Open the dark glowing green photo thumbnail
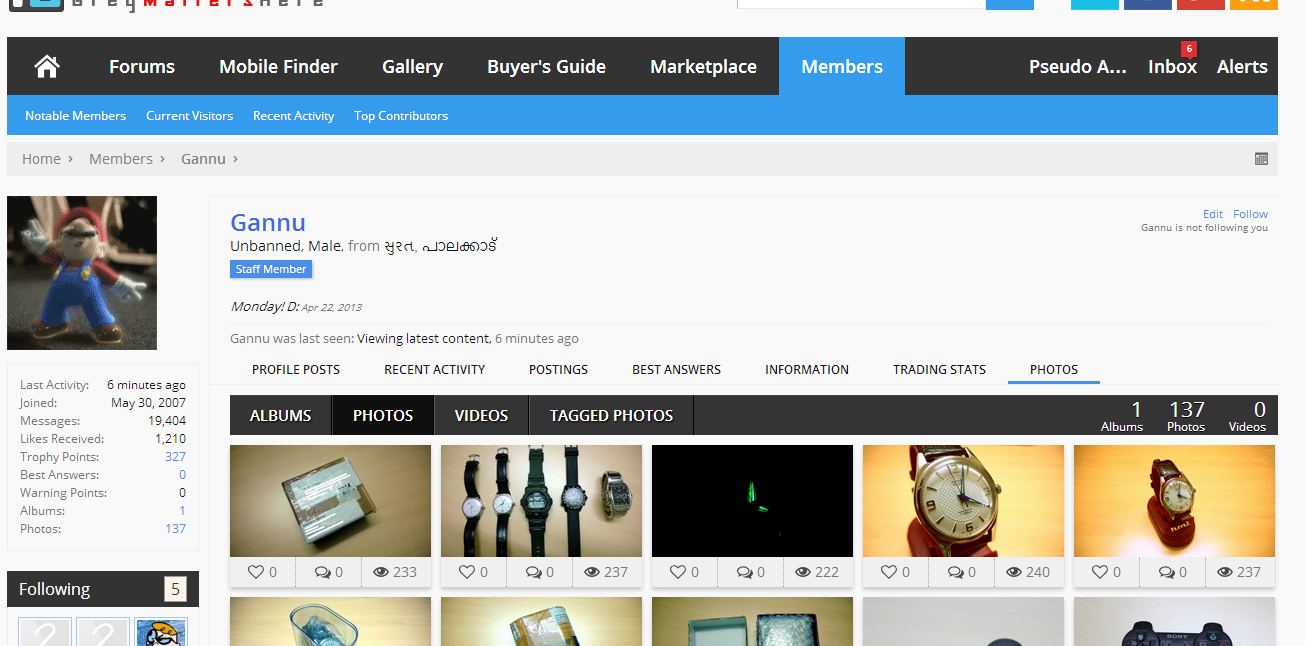Viewport: 1305px width, 646px height. click(752, 501)
